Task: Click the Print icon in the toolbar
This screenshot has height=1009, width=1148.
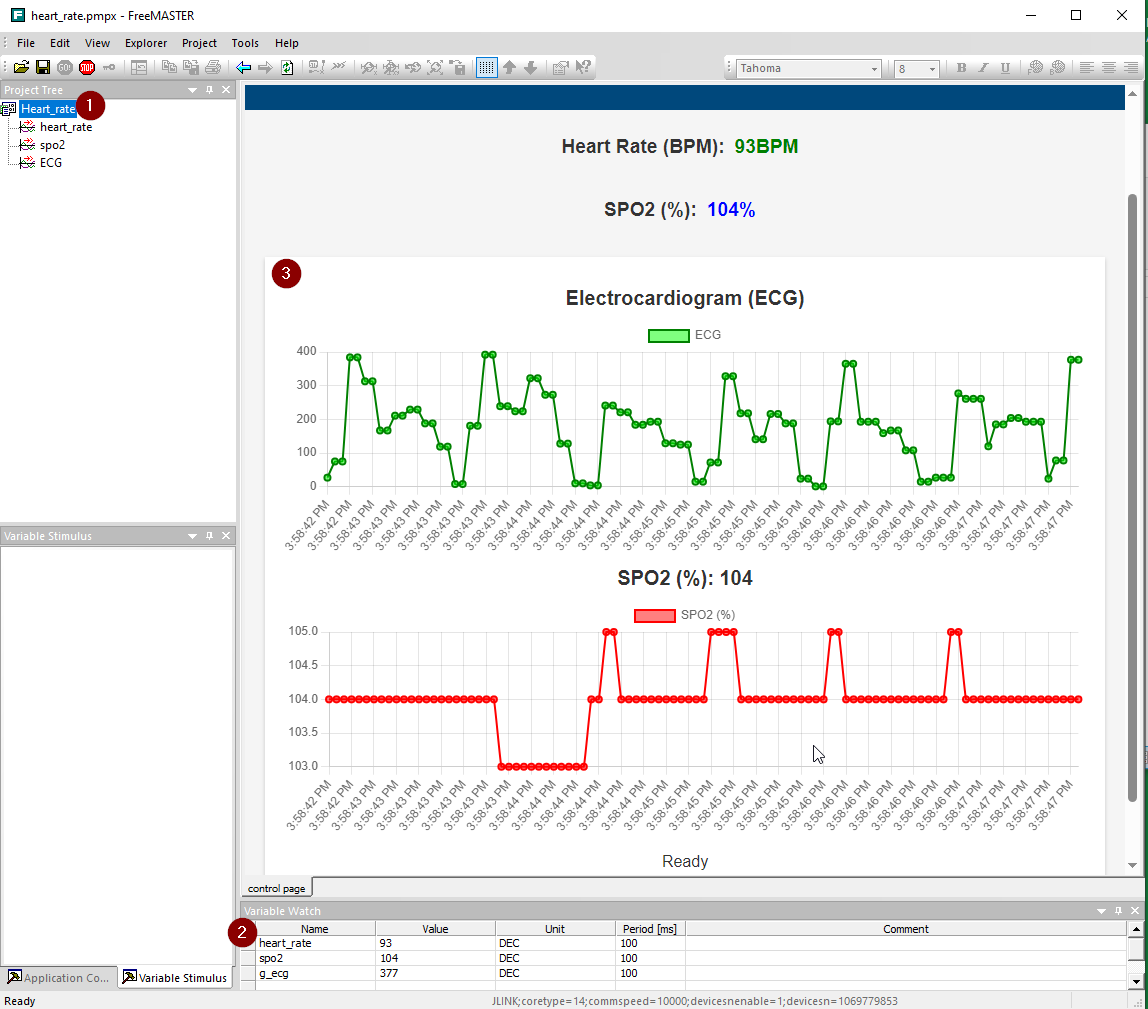Action: click(x=213, y=67)
